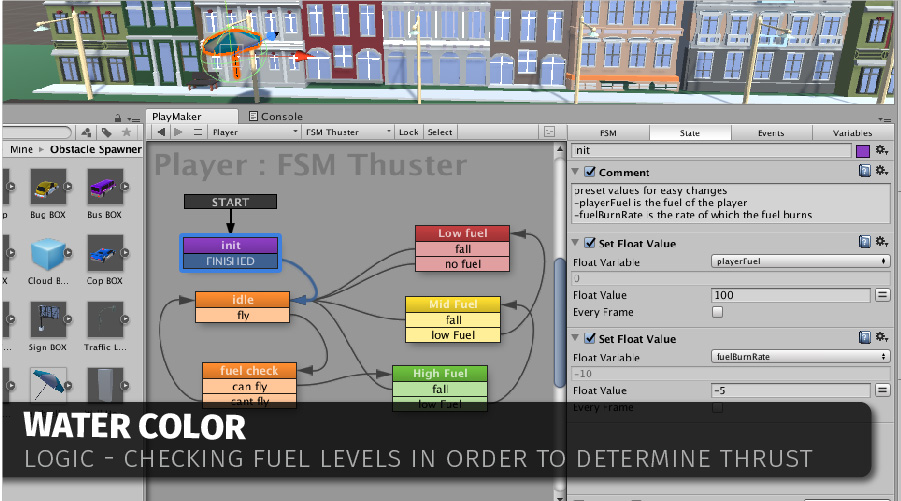This screenshot has width=901, height=501.
Task: Enable Every Frame for playerFuel
Action: pos(717,312)
